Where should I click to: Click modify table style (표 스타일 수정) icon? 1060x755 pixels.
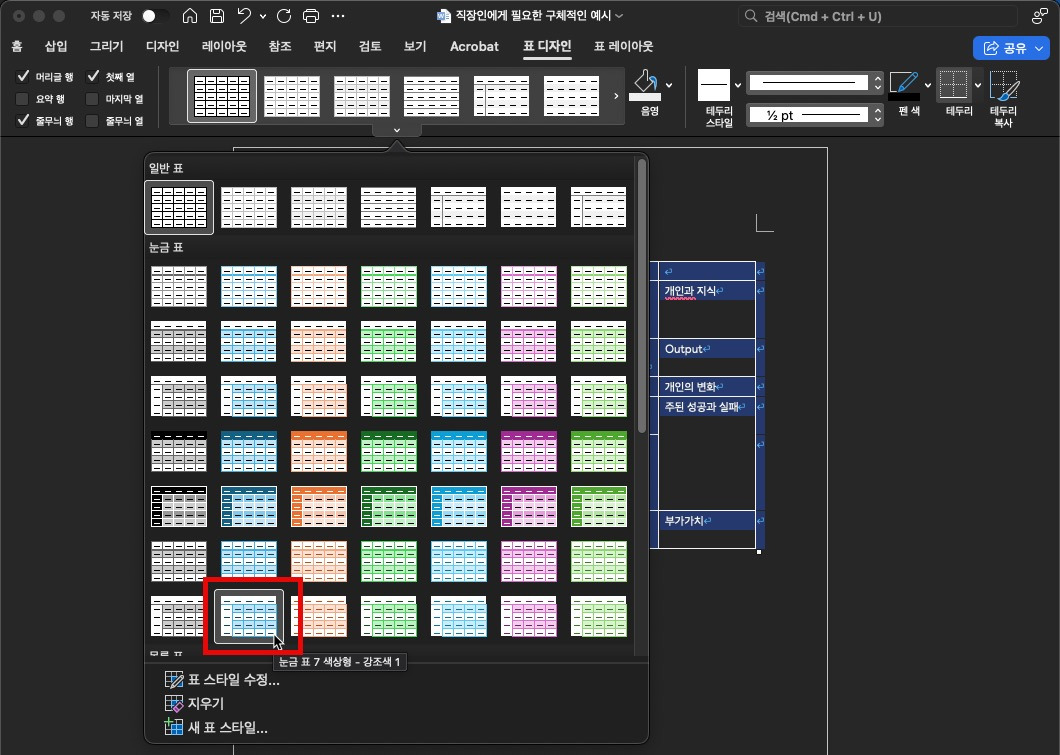[174, 679]
